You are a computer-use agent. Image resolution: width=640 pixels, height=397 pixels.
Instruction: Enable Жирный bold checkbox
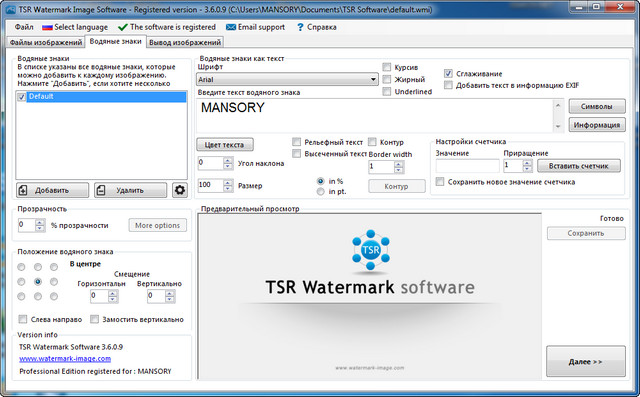pos(387,79)
